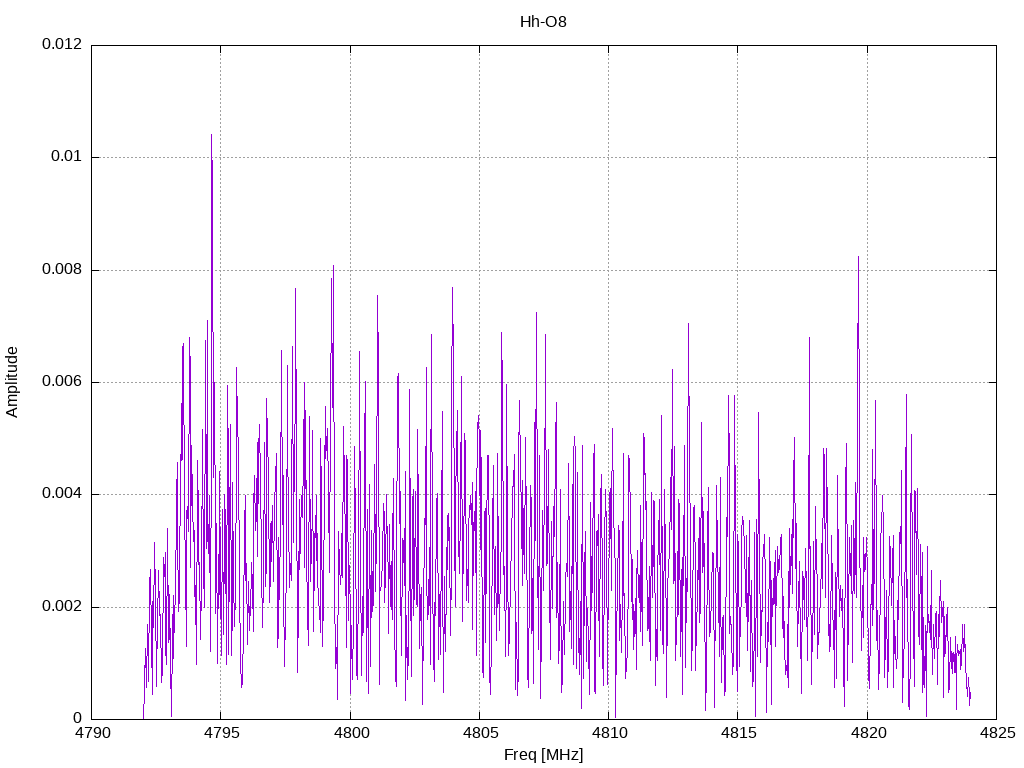Click the 0.006 y-axis tick label
Screen dimensions: 1024x768
62,381
